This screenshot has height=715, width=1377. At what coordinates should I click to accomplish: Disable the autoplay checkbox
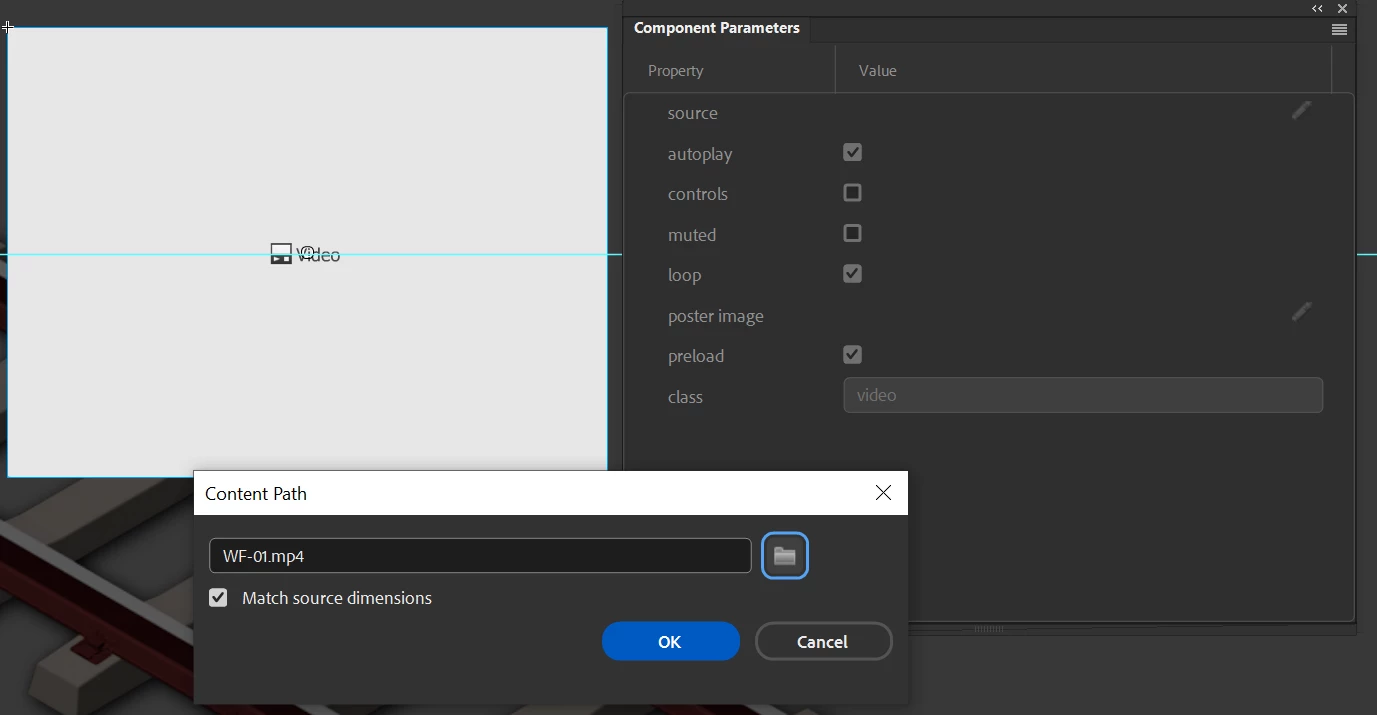(852, 152)
